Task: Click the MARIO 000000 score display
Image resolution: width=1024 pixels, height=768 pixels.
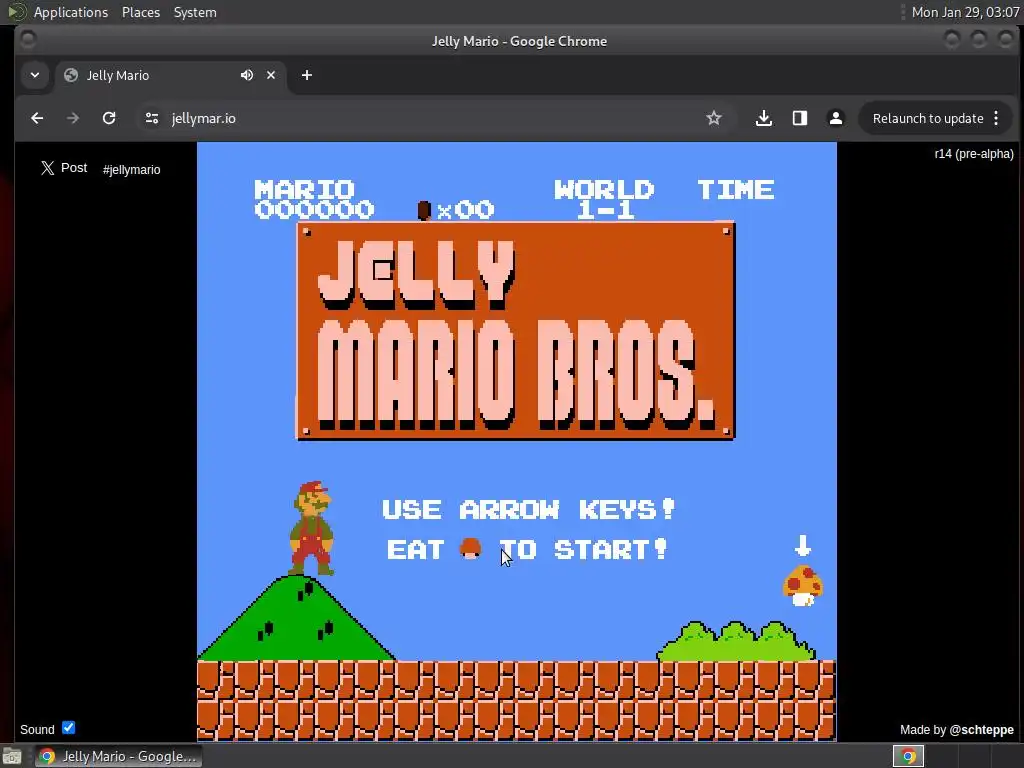Action: [313, 199]
